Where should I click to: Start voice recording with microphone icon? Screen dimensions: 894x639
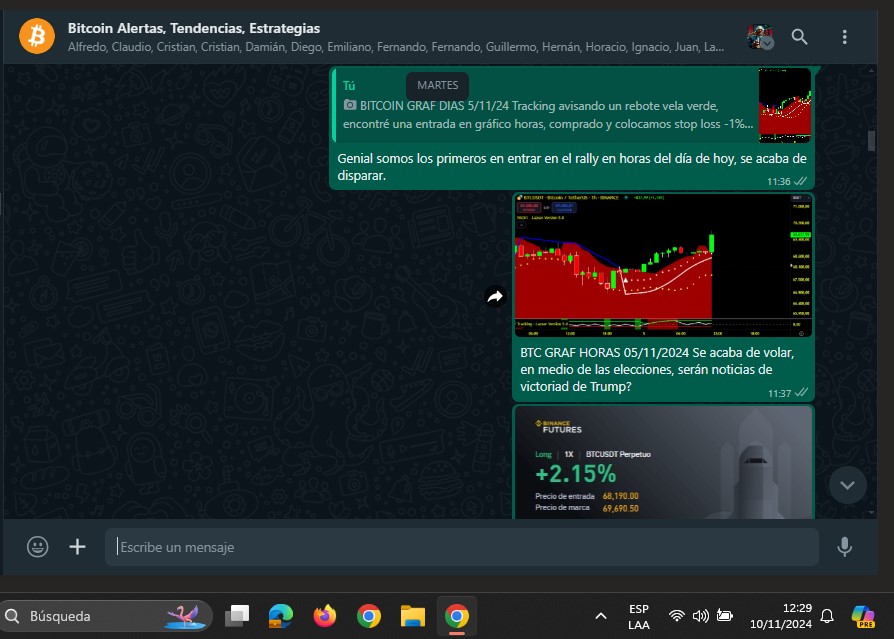845,547
